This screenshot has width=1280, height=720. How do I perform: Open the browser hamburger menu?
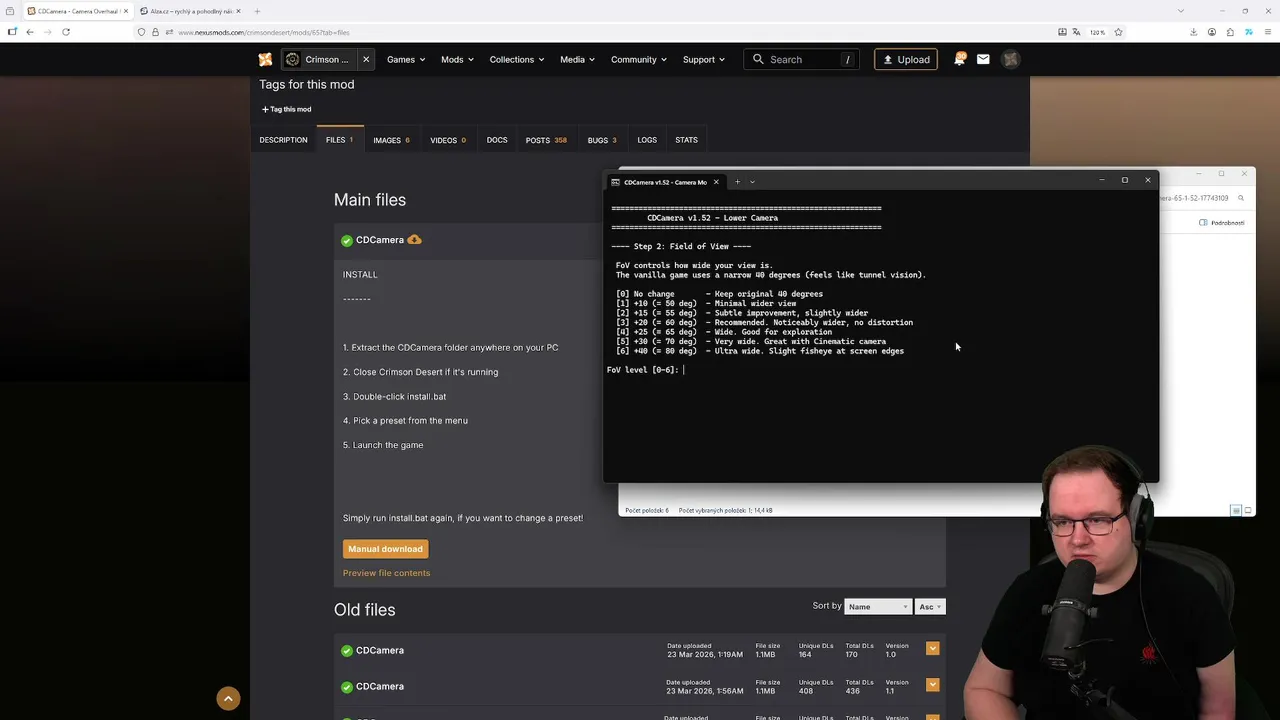1267,32
